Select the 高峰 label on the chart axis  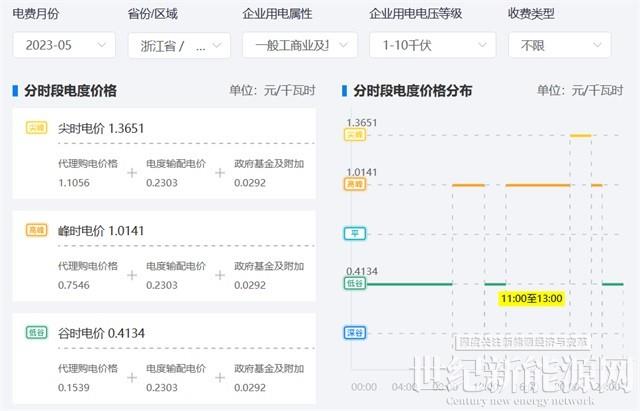354,185
